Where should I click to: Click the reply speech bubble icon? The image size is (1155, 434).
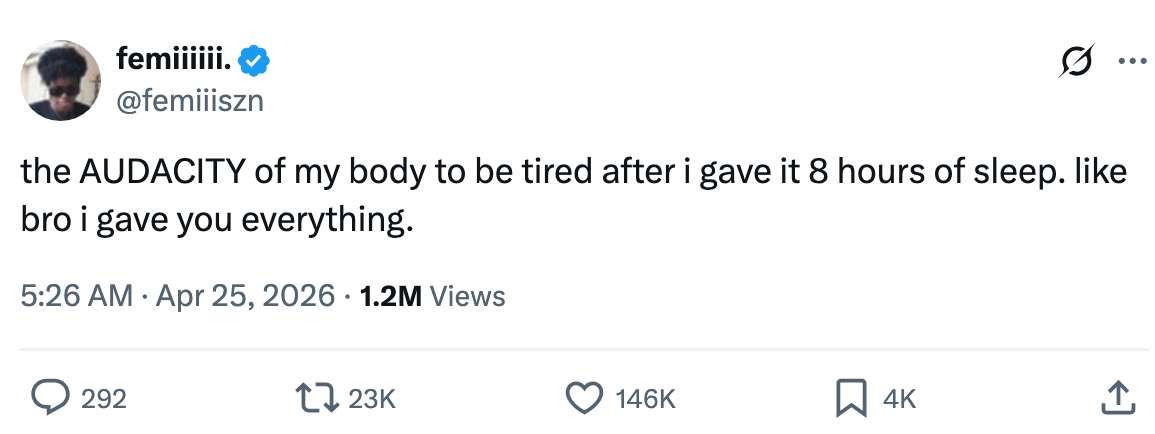point(47,398)
